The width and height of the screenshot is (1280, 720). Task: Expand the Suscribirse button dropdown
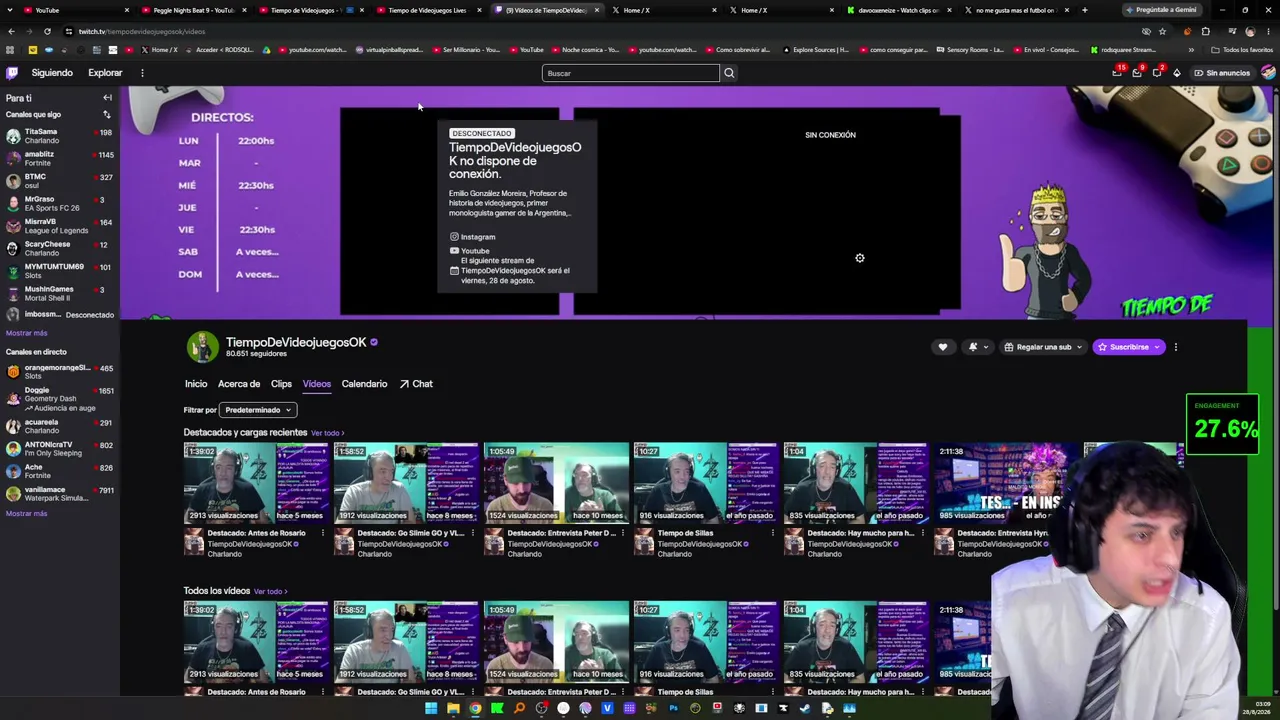[1157, 347]
